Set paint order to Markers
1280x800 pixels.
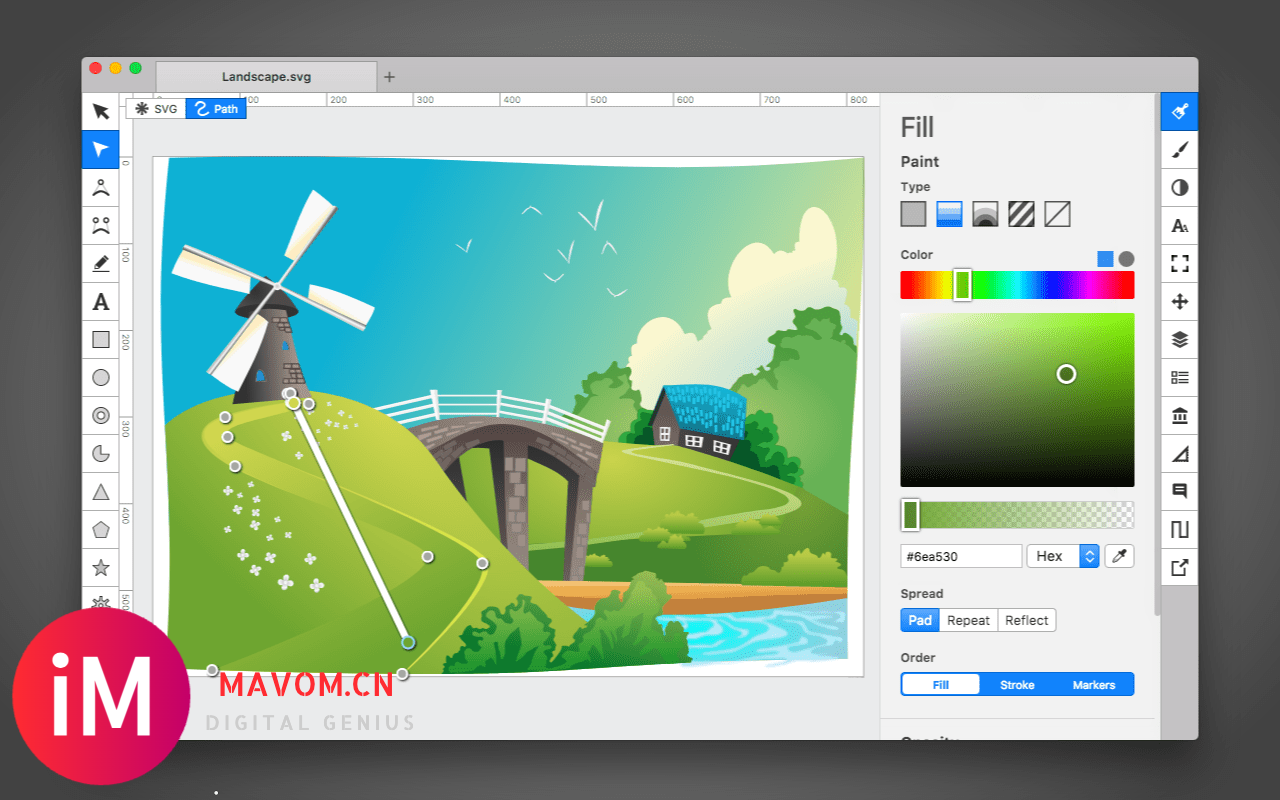click(1094, 685)
